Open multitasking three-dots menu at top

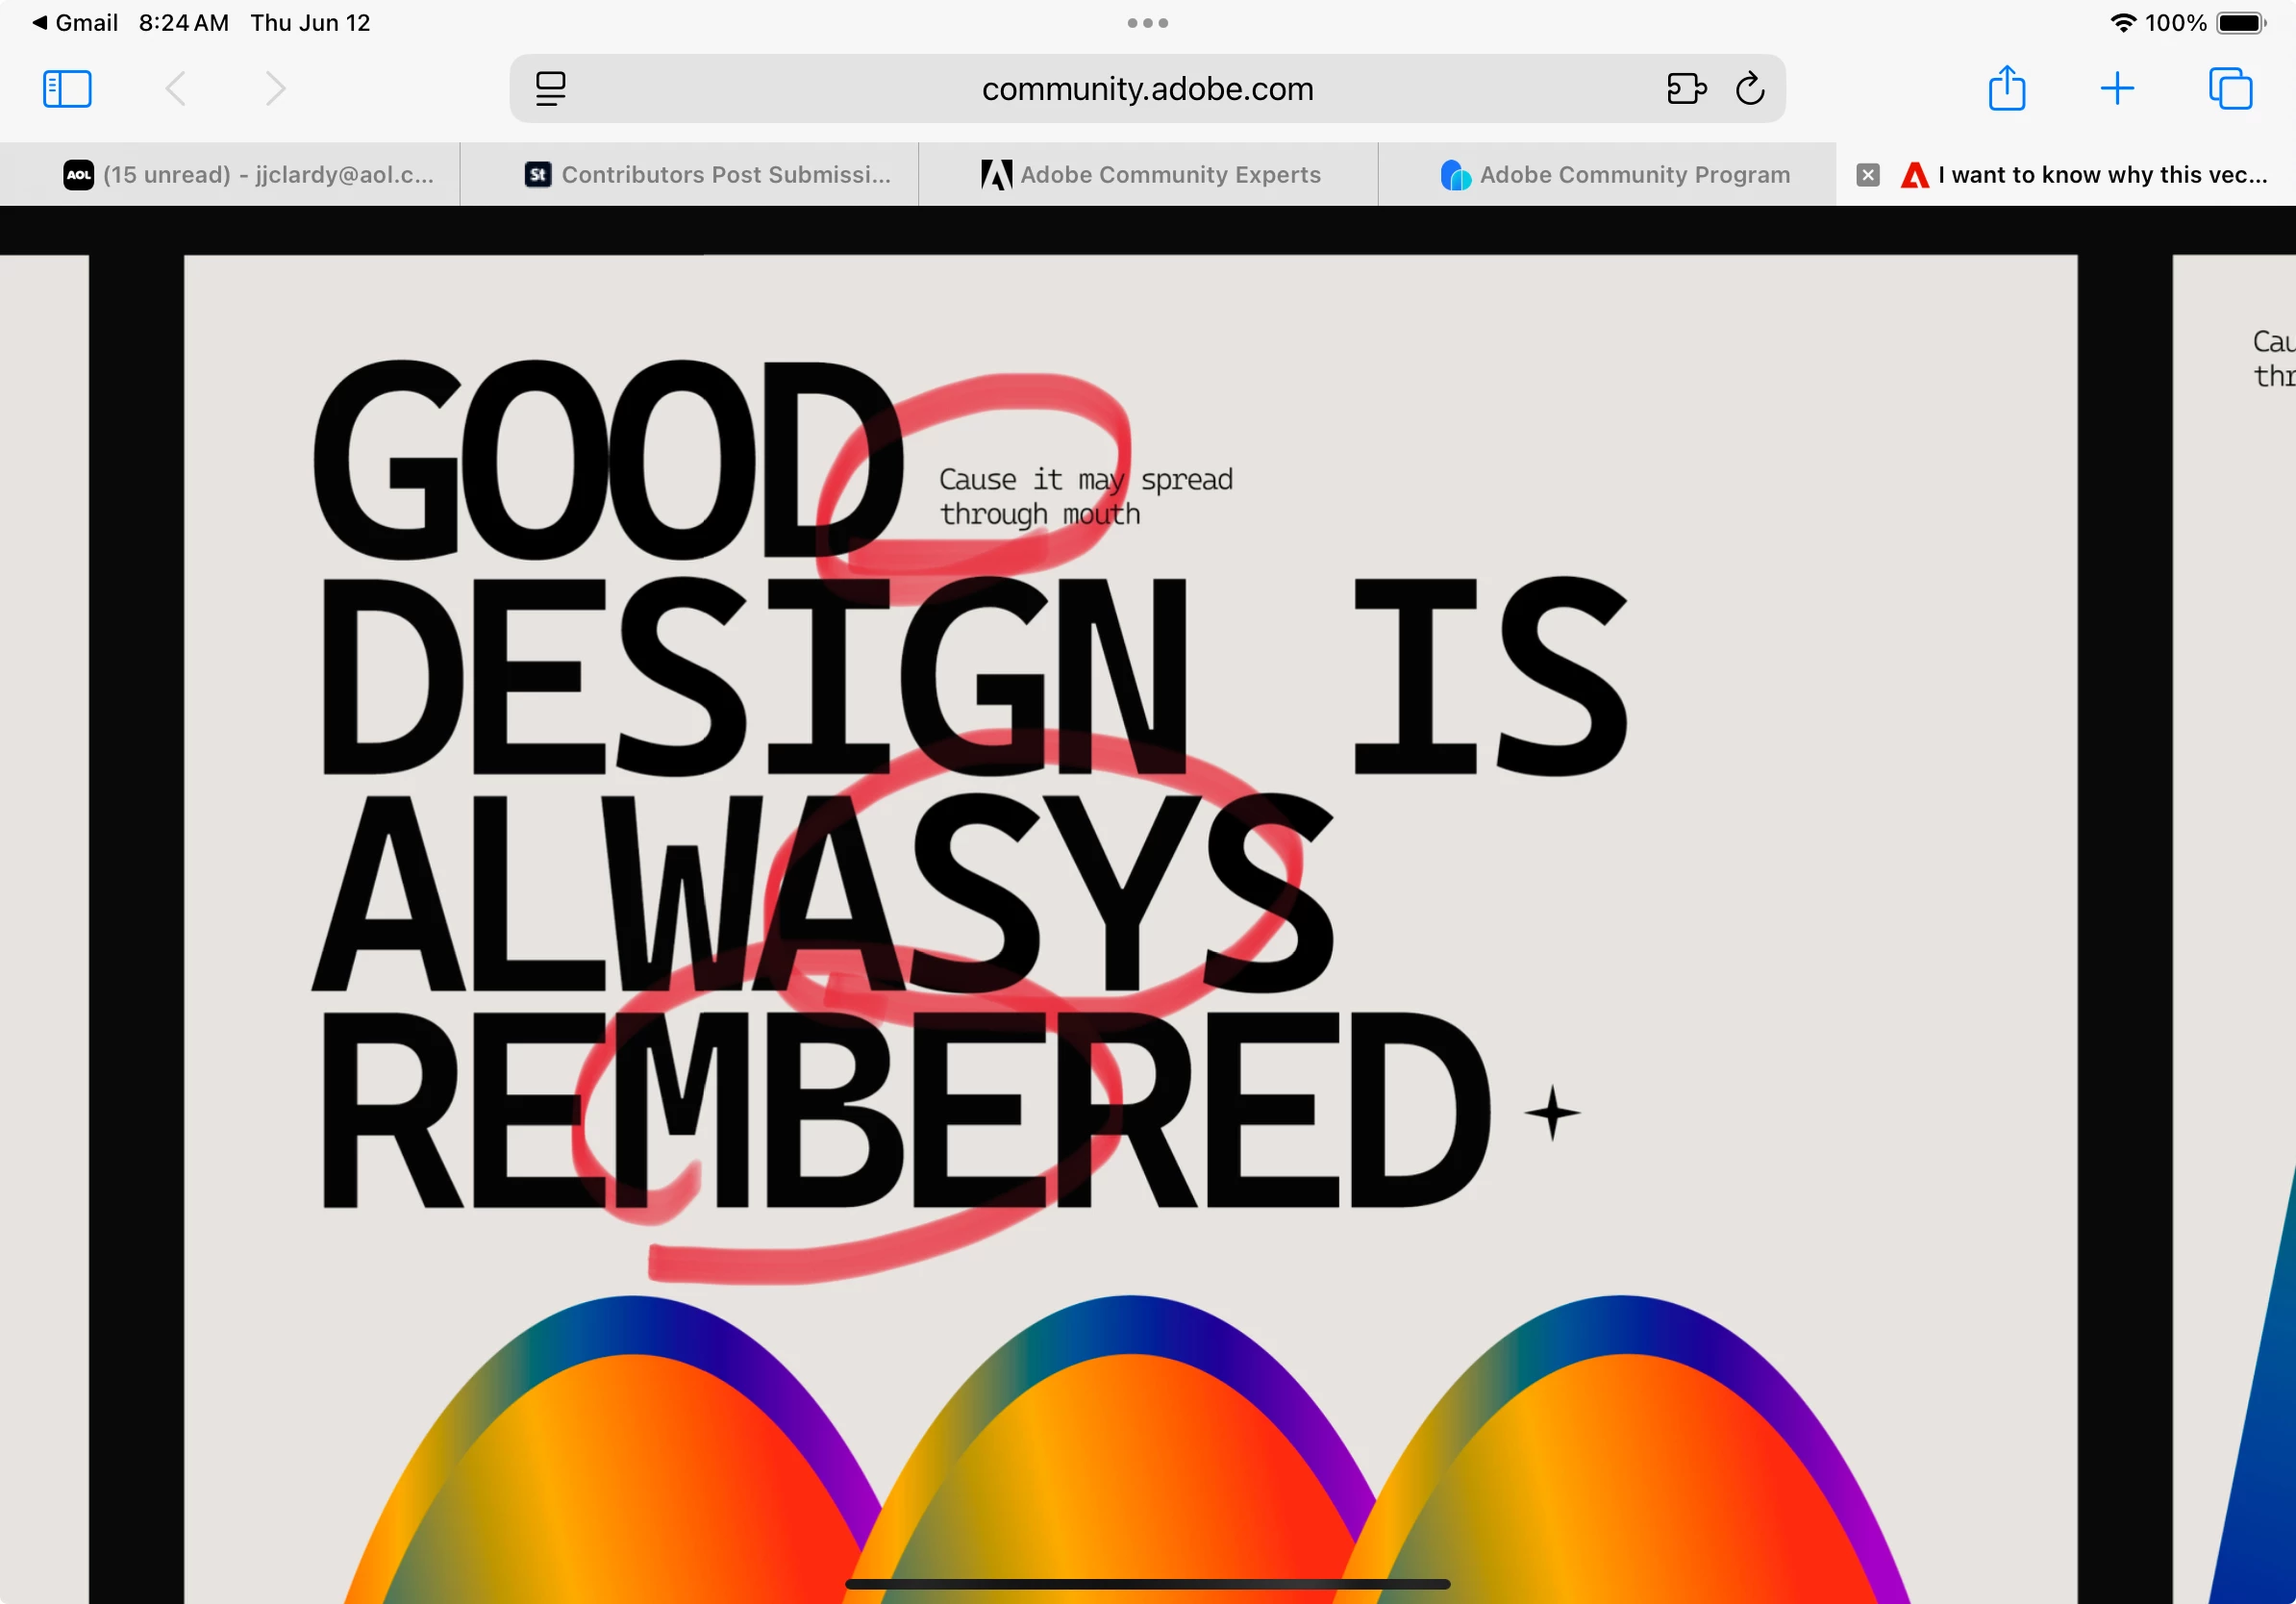pos(1147,23)
